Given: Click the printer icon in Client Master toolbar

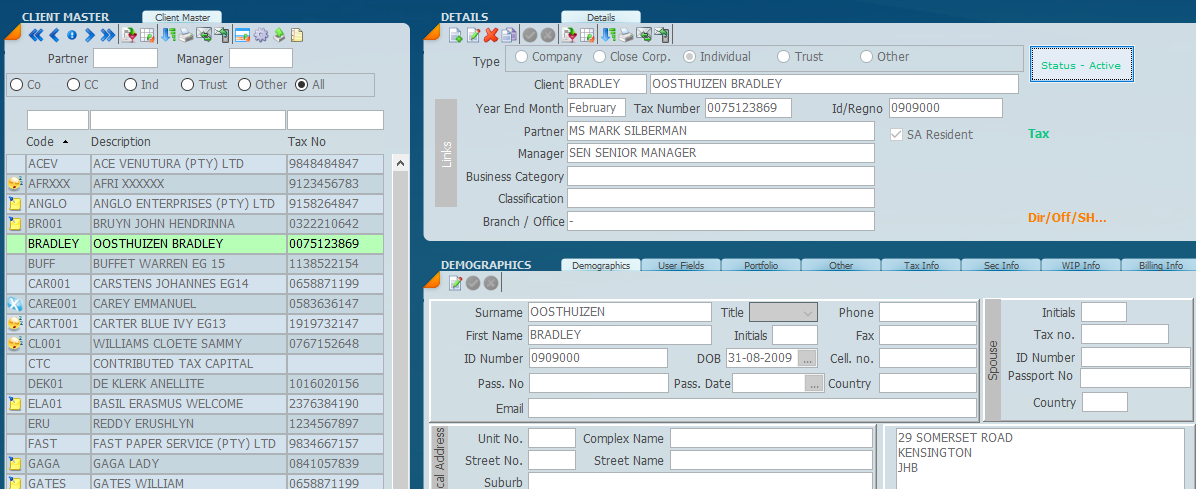Looking at the screenshot, I should [x=186, y=36].
